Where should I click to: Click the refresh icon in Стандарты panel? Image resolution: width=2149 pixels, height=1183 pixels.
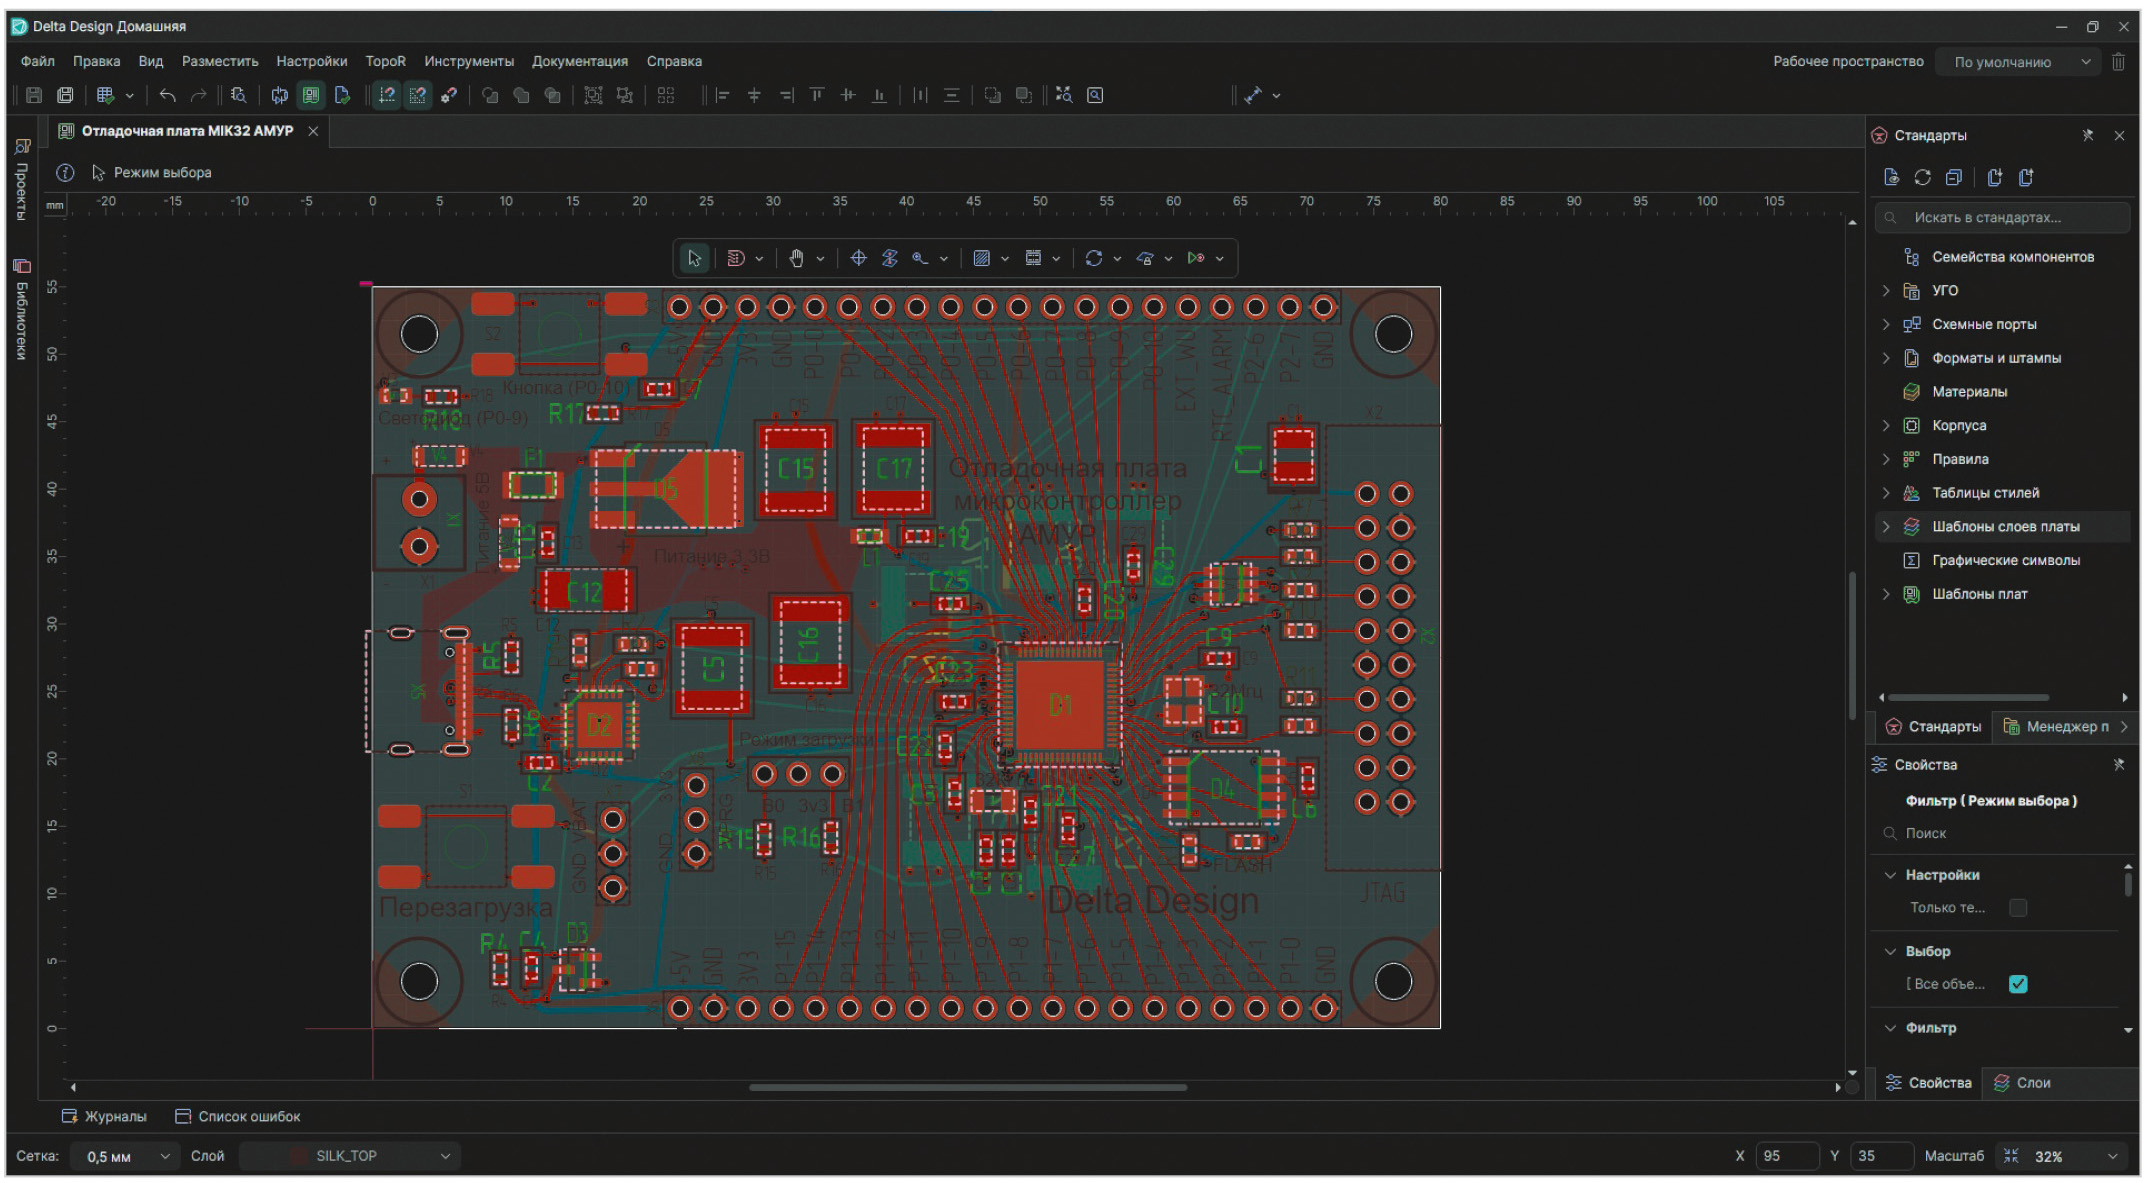tap(1922, 177)
